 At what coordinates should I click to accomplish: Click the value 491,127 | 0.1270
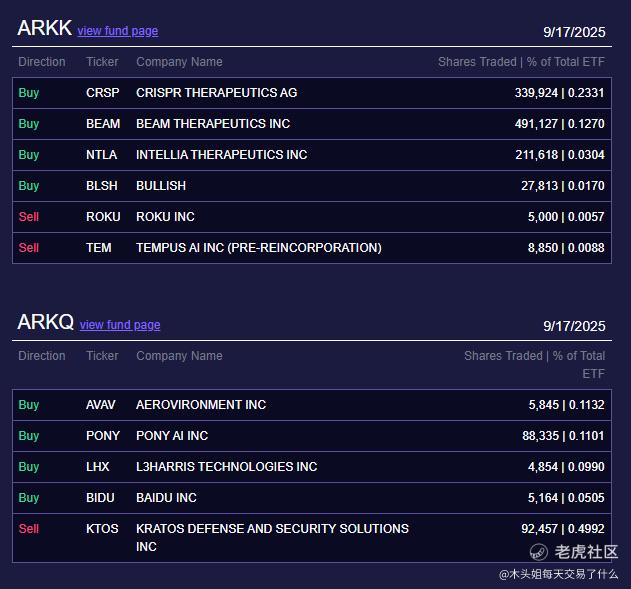(x=559, y=124)
